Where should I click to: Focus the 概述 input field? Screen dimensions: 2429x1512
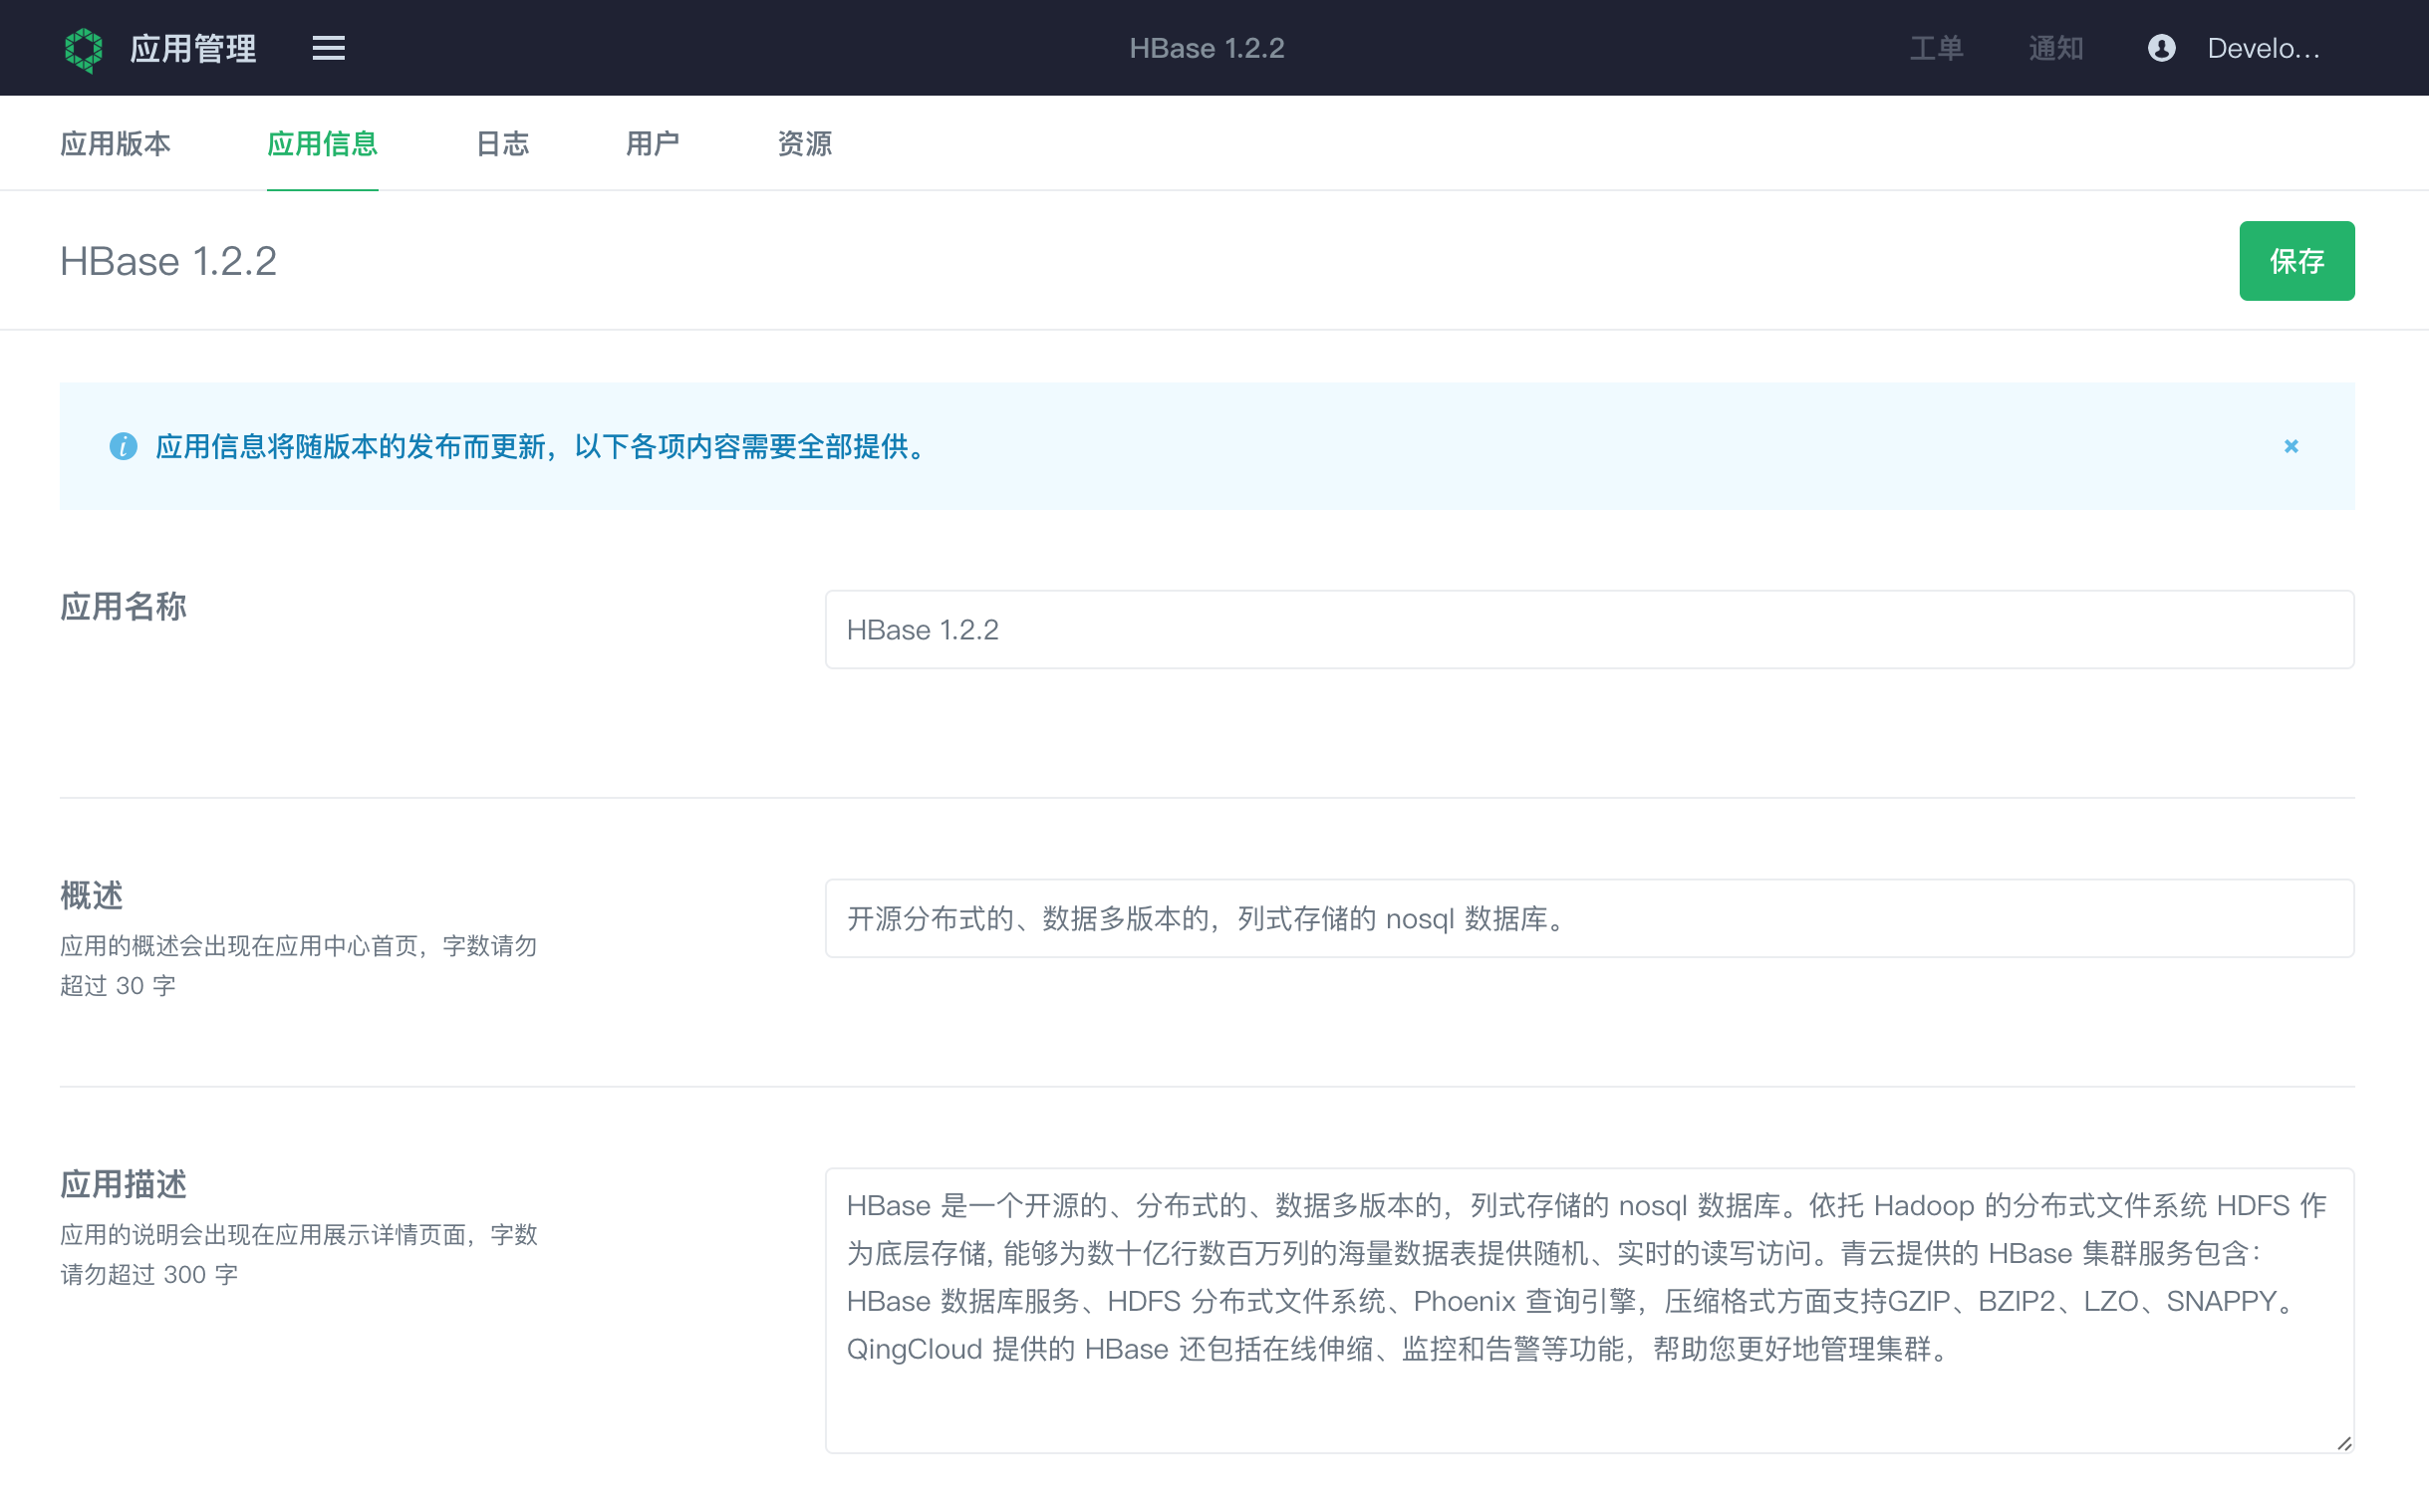(x=1589, y=918)
